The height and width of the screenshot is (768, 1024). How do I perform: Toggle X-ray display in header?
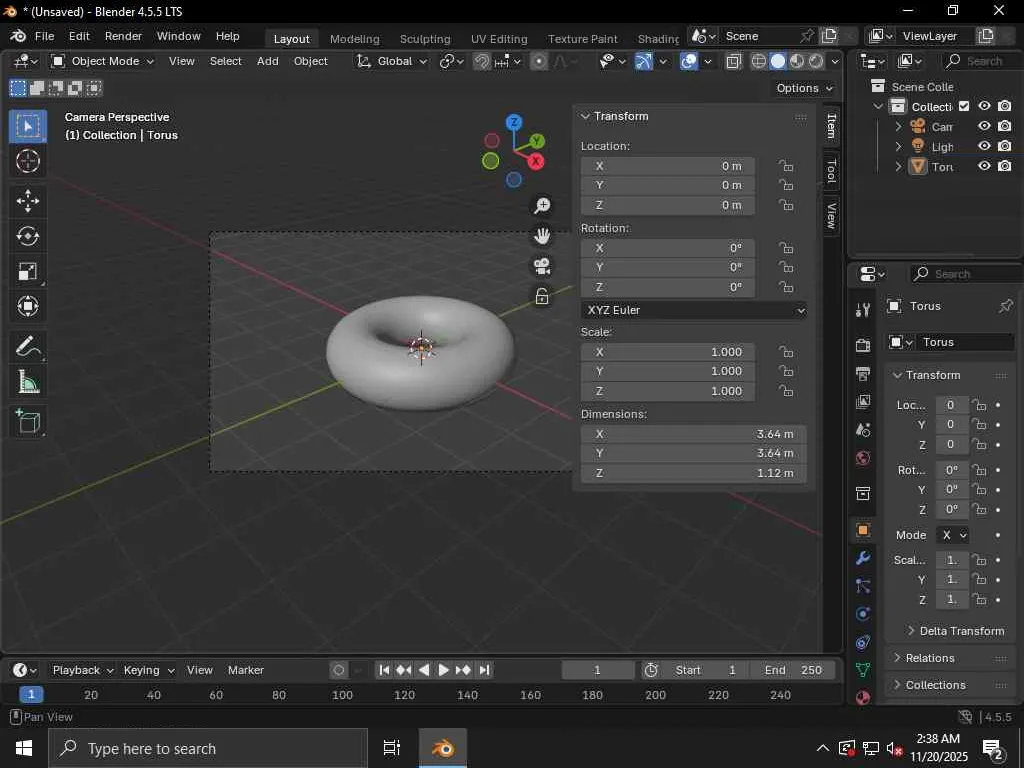click(x=733, y=61)
